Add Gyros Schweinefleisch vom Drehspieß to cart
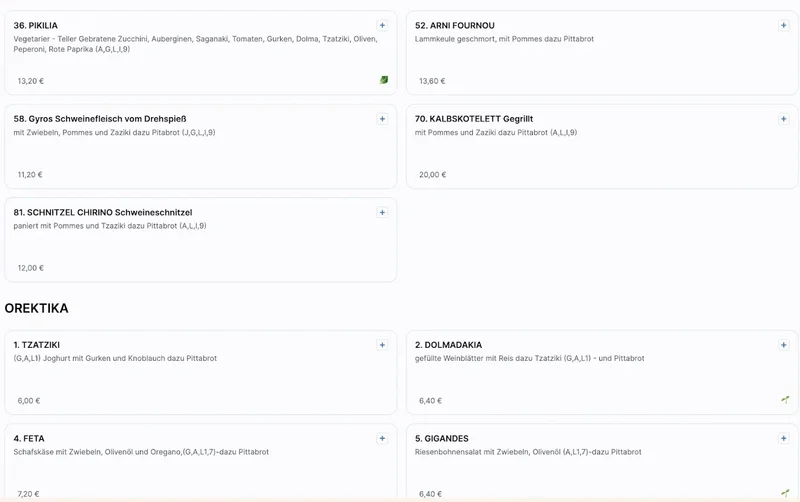 382,119
